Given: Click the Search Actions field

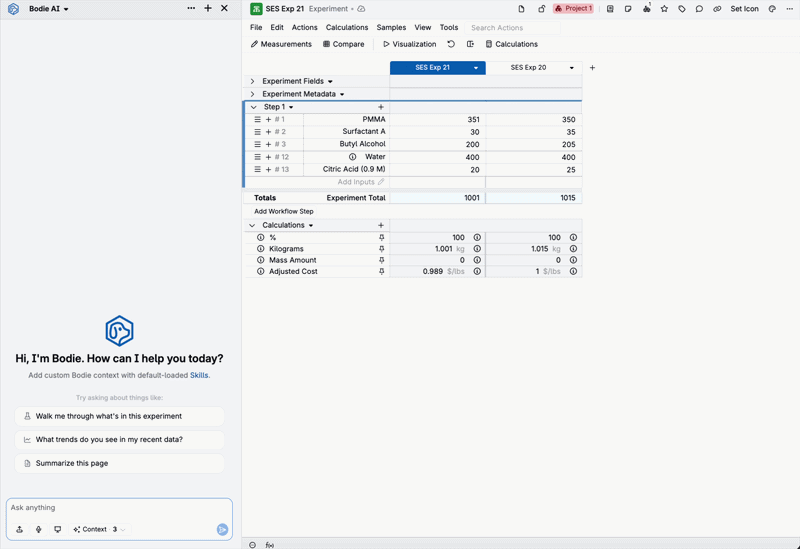Looking at the screenshot, I should pyautogui.click(x=512, y=28).
